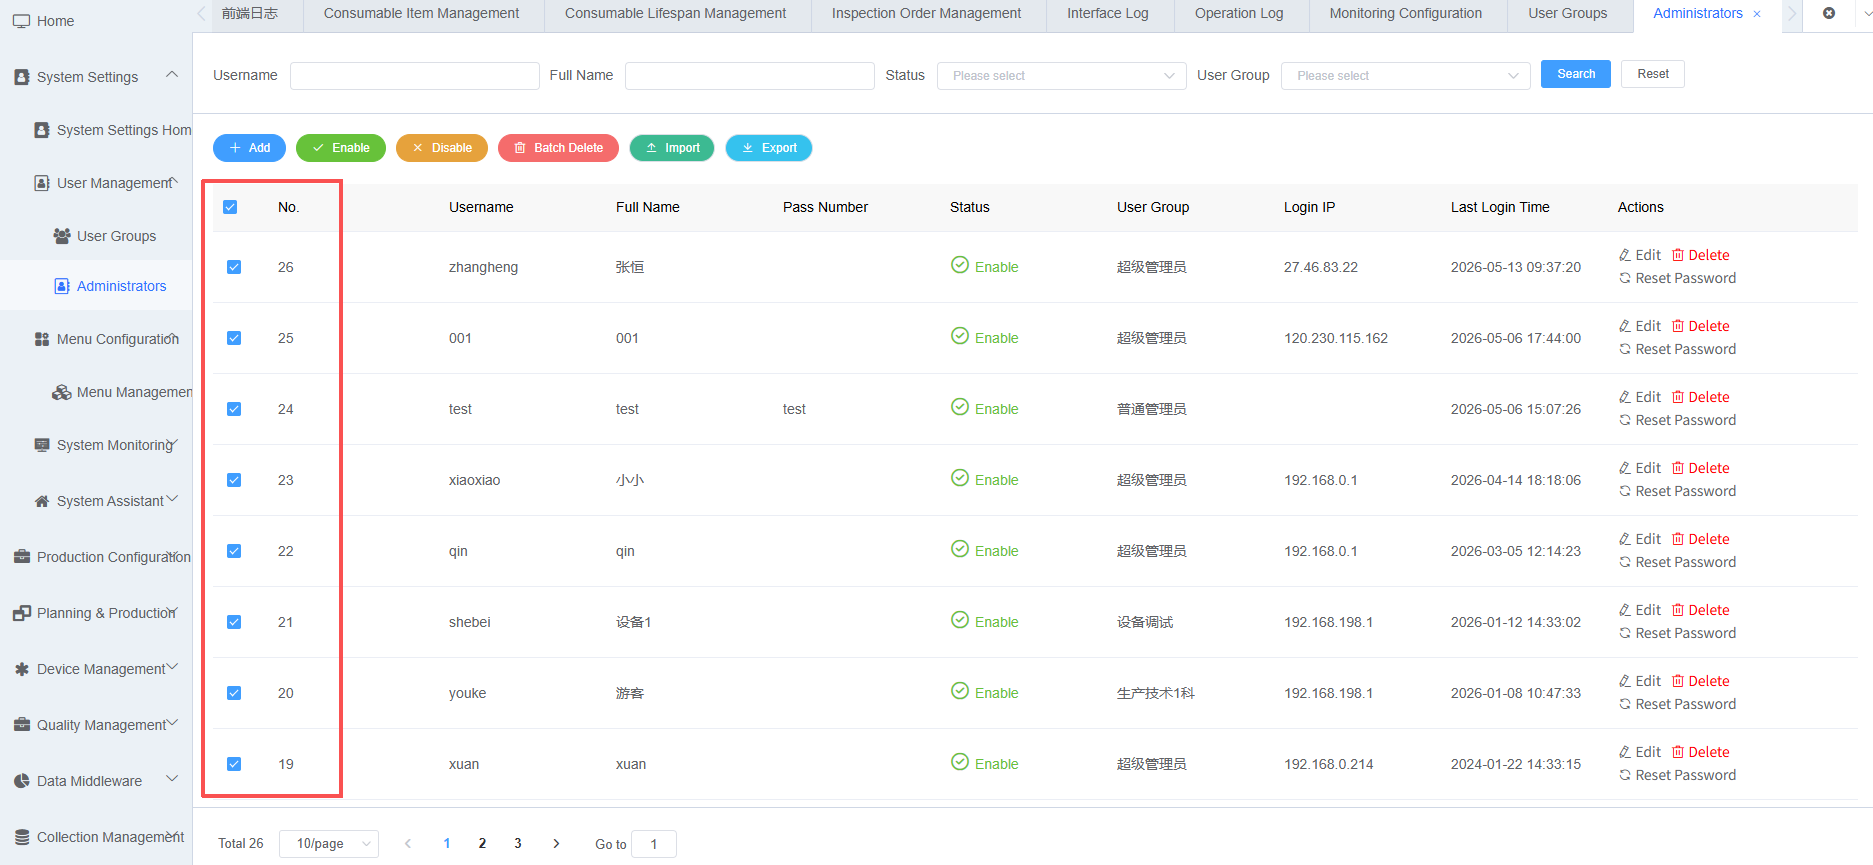Viewport: 1873px width, 865px height.
Task: Click the reset password icon for shebei
Action: coord(1625,633)
